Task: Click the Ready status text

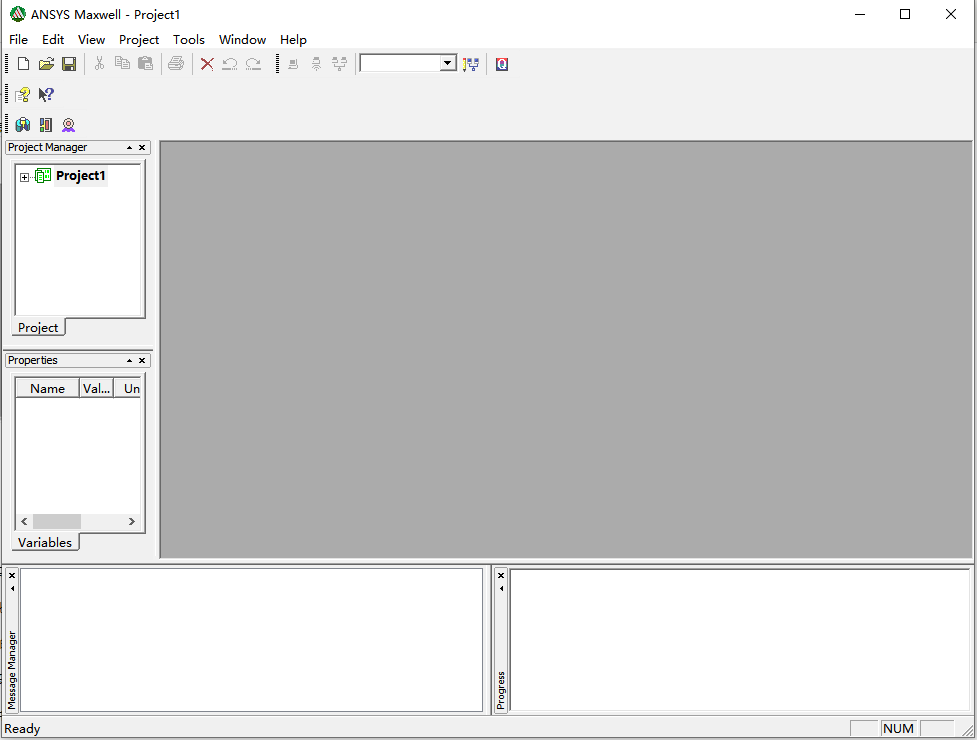Action: coord(22,729)
